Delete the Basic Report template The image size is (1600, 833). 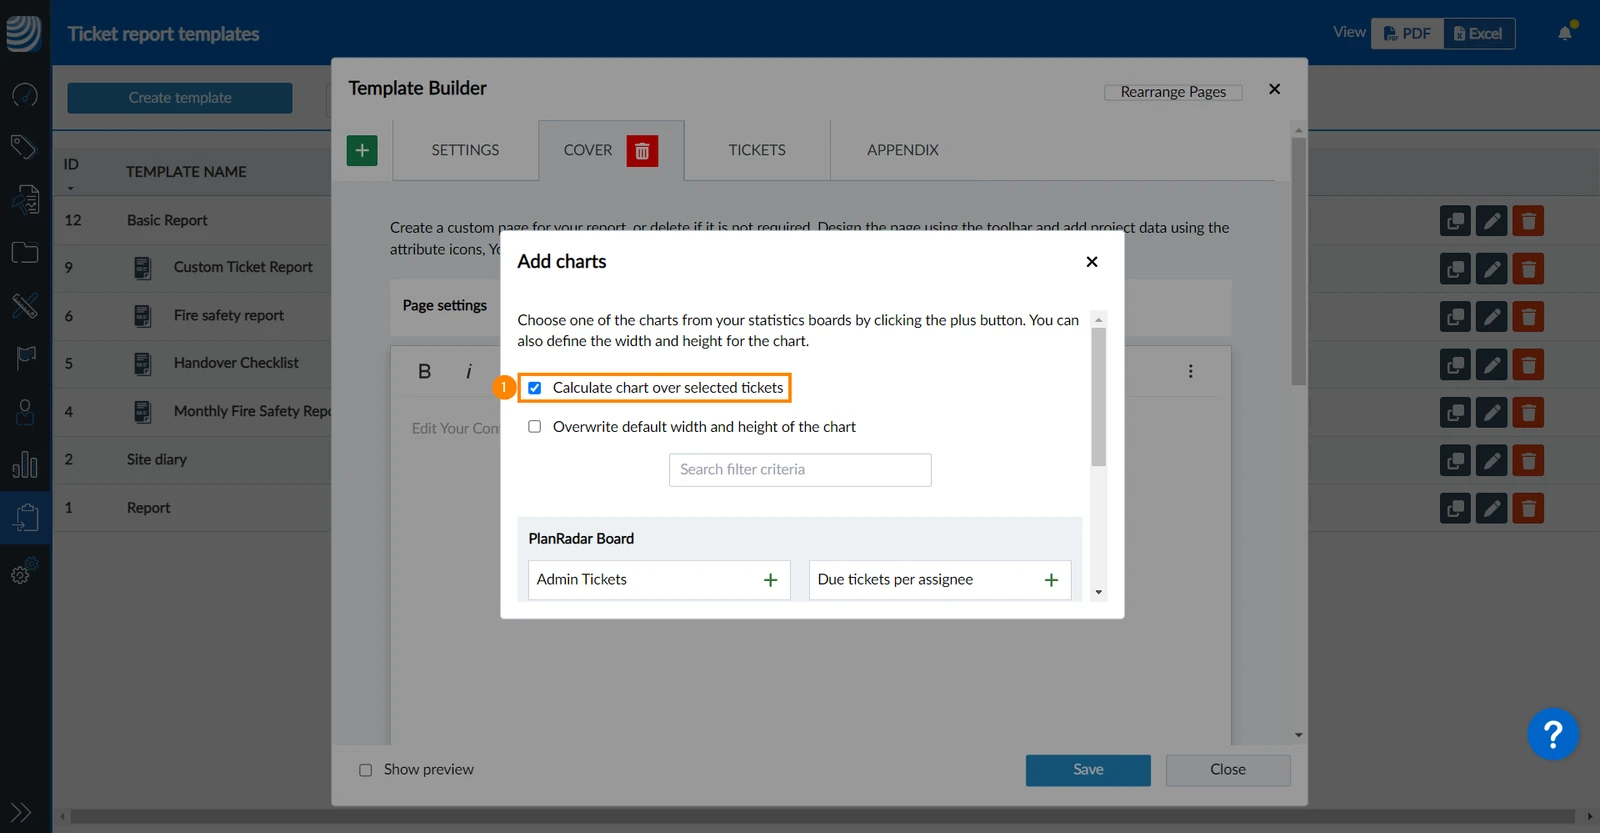[x=1528, y=221]
